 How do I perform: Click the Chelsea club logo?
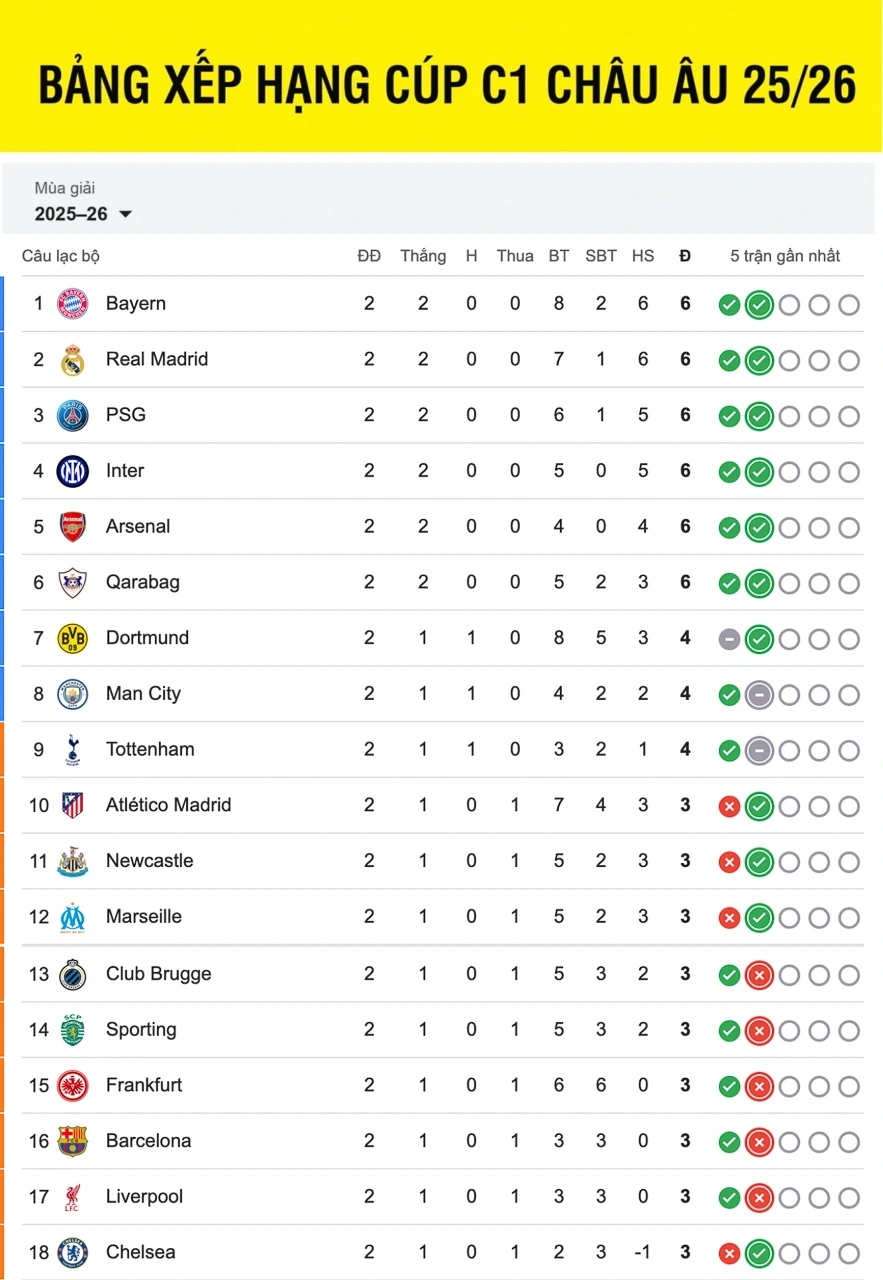tap(73, 1252)
